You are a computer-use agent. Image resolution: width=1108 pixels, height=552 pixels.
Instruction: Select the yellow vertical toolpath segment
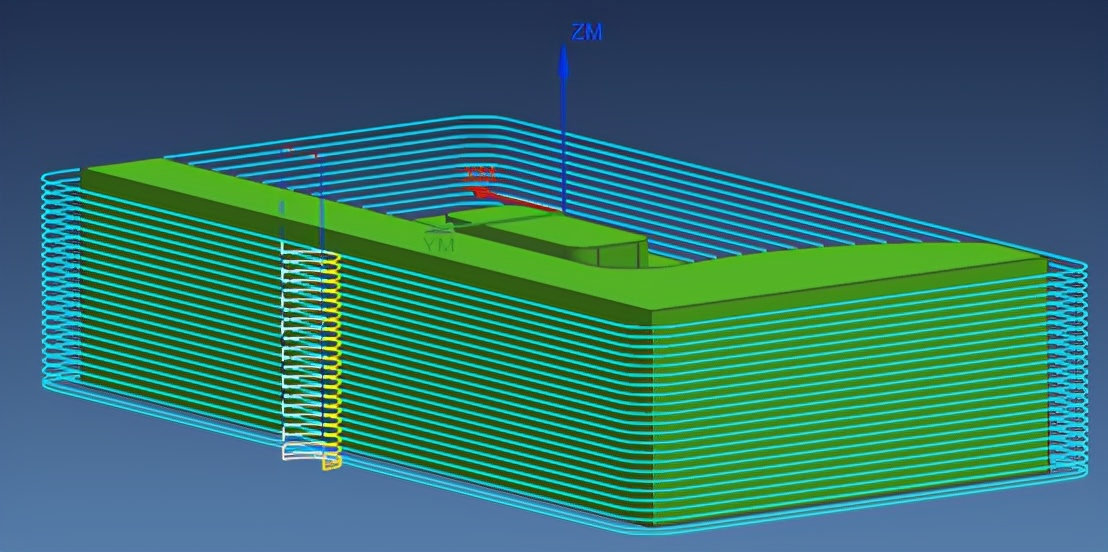(x=333, y=360)
